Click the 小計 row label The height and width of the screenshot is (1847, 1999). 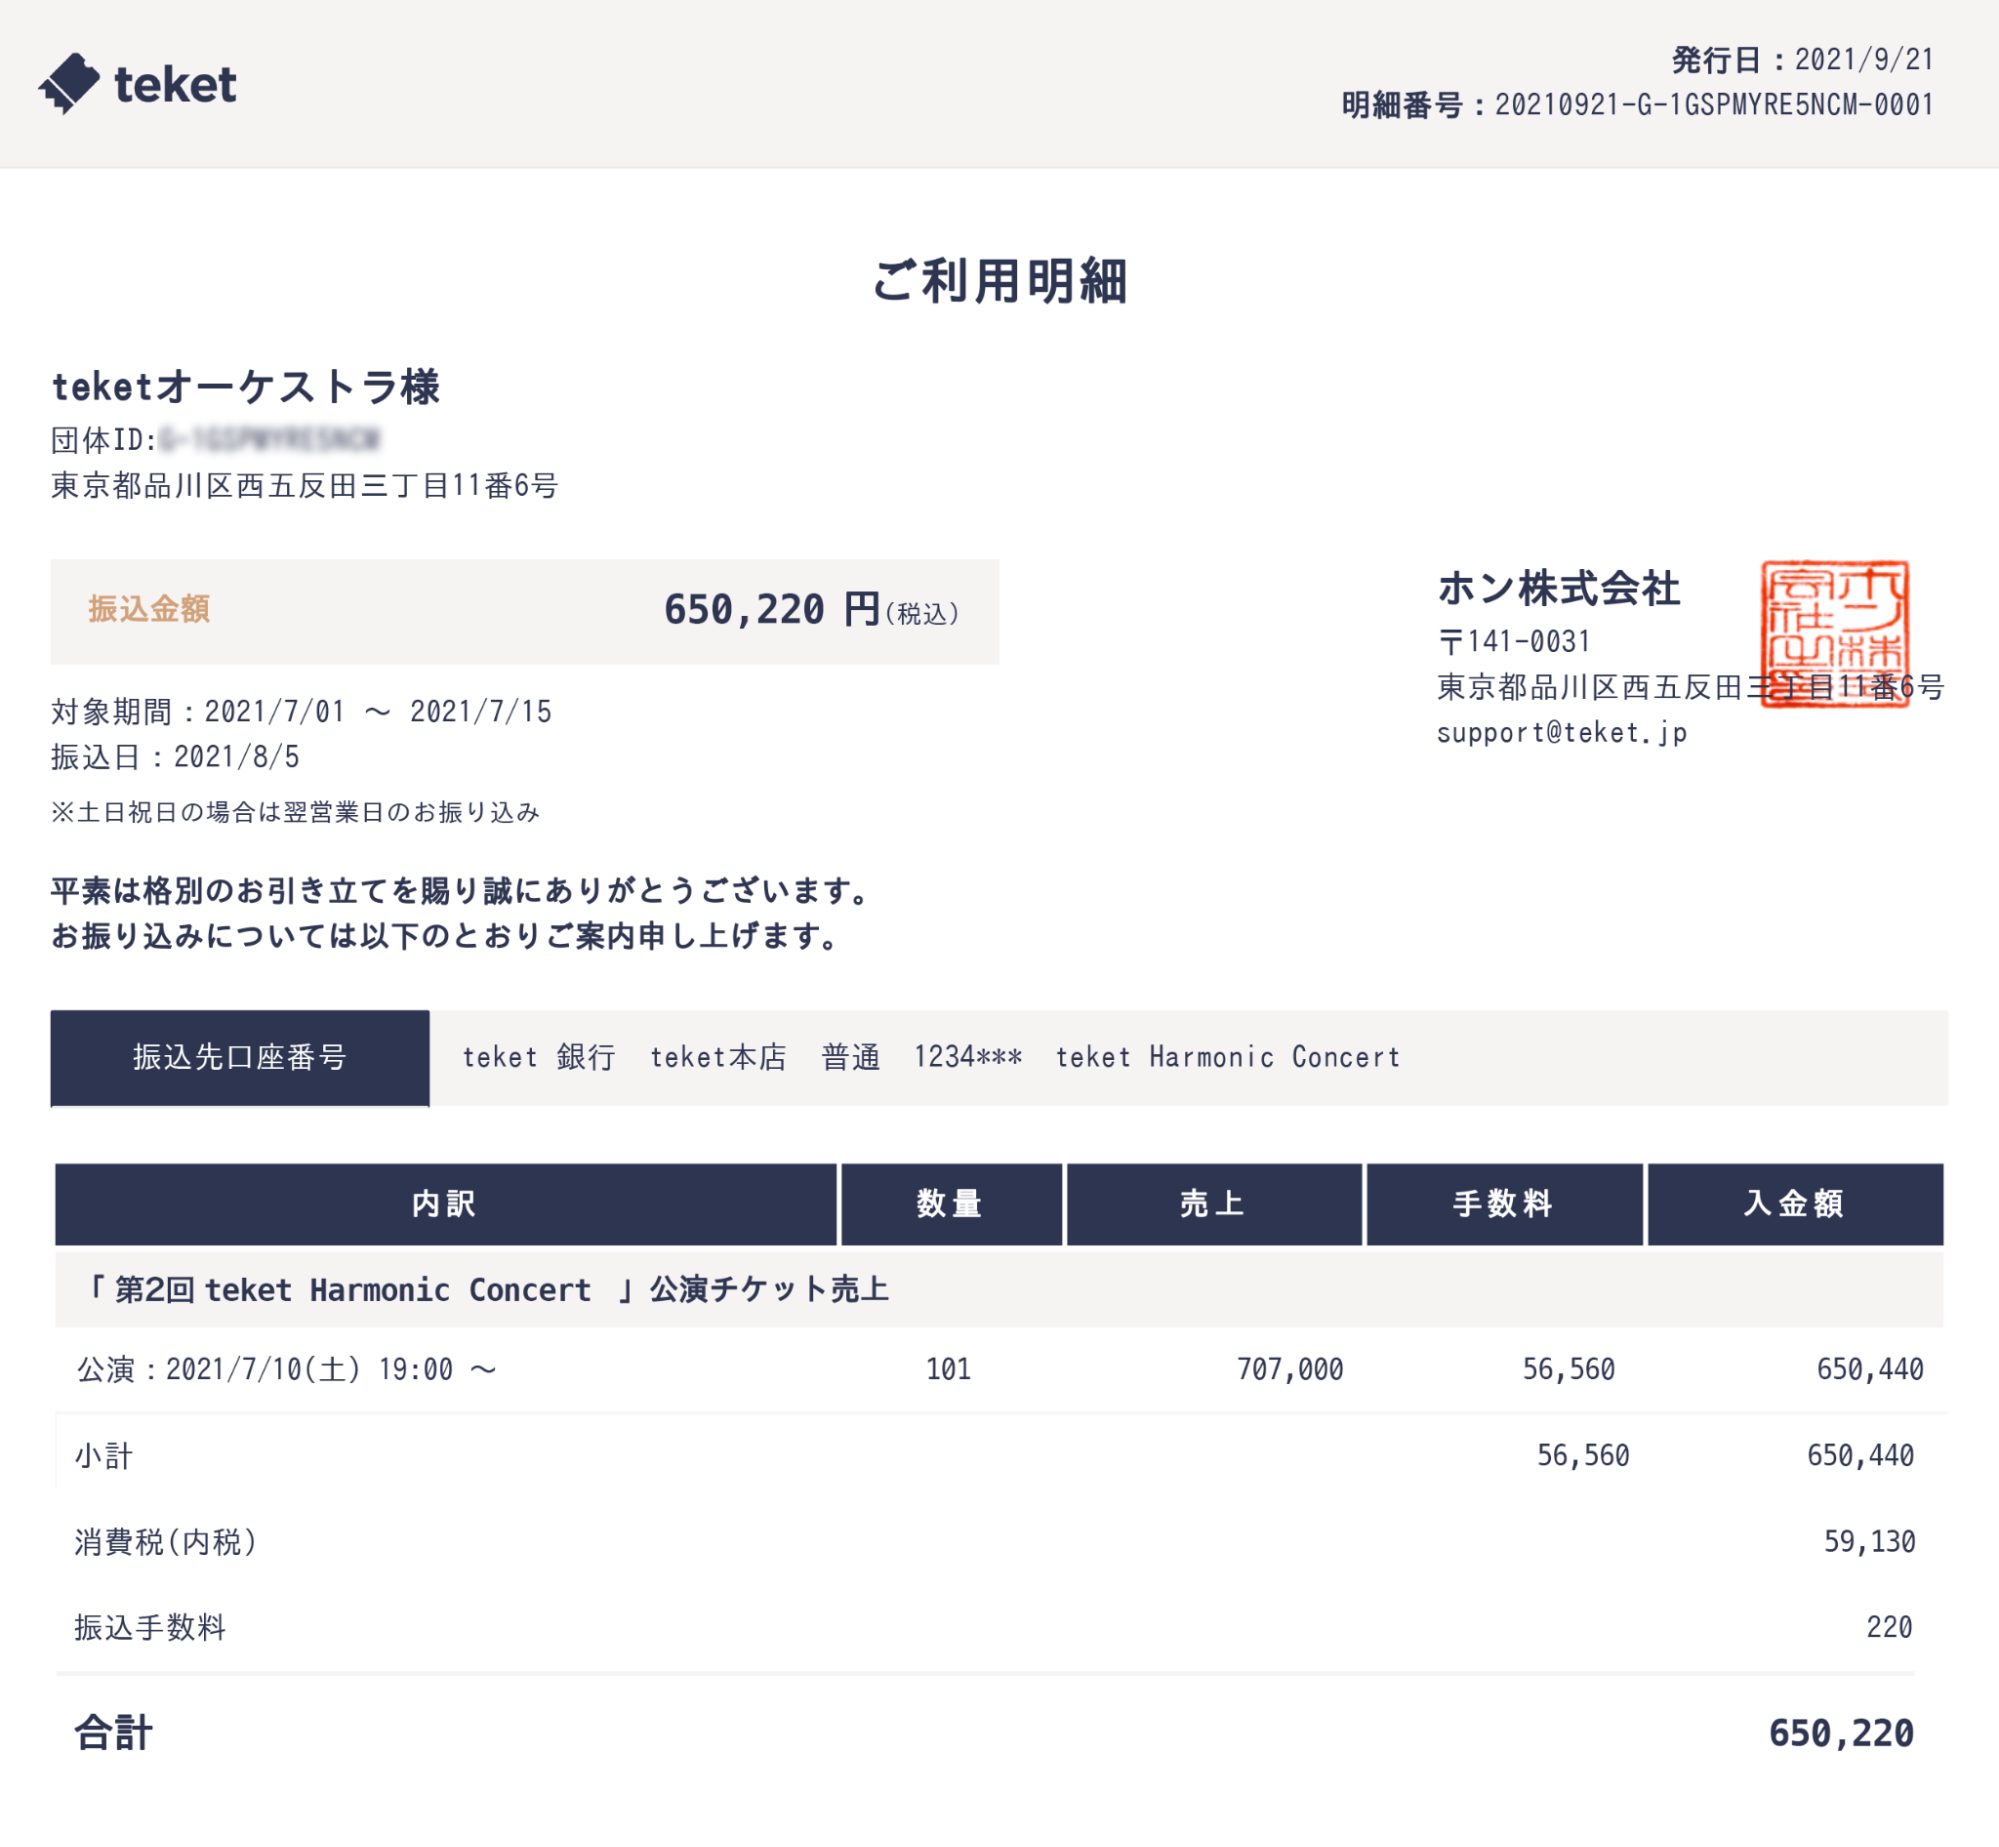pos(104,1456)
